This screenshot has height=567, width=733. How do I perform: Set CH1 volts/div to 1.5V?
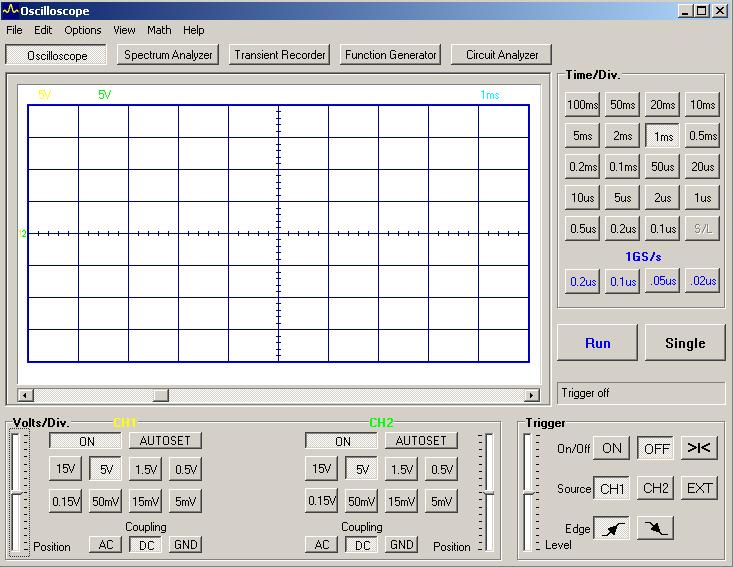tap(146, 469)
